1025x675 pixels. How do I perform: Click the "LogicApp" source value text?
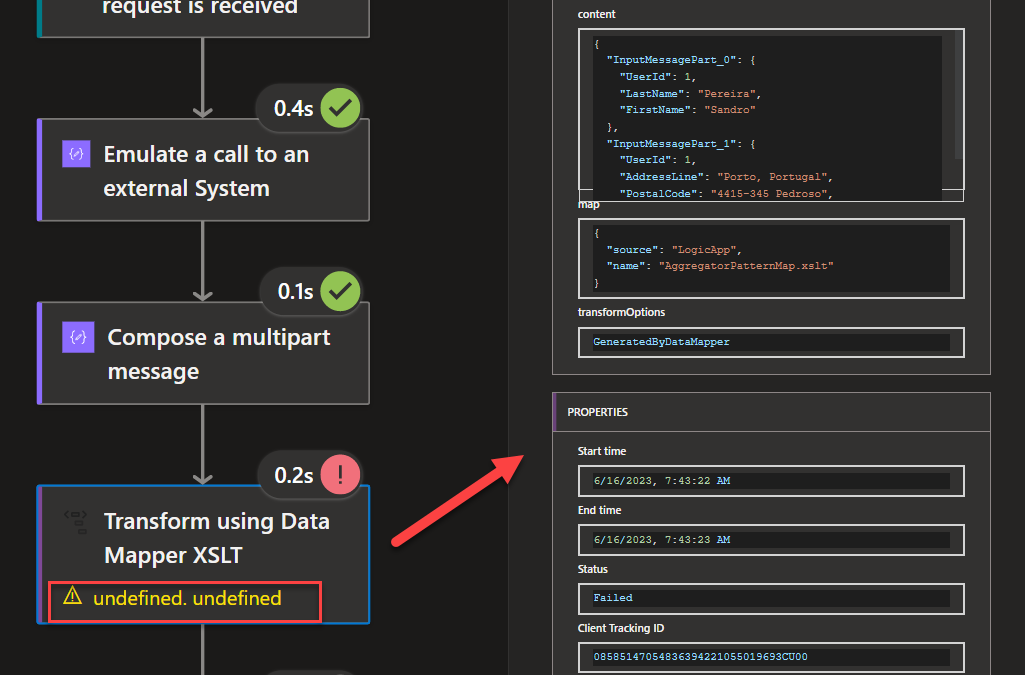click(703, 250)
